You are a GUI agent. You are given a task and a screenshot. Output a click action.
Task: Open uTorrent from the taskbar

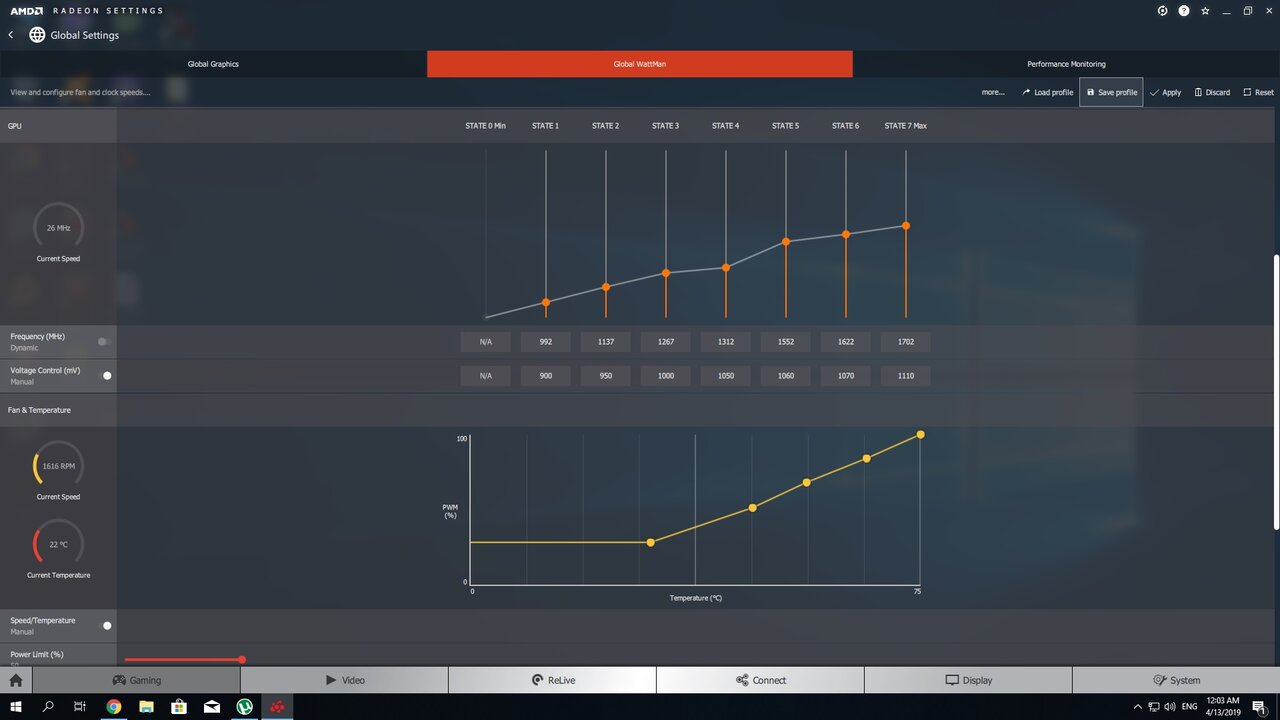point(245,706)
